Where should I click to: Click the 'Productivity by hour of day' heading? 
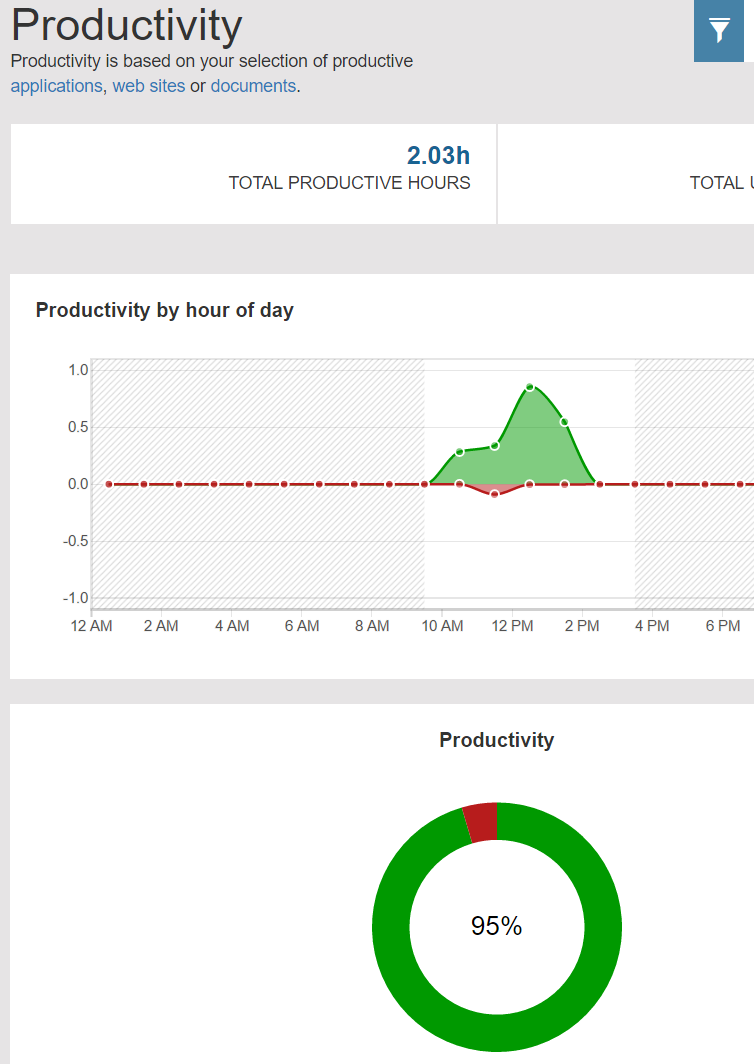164,310
